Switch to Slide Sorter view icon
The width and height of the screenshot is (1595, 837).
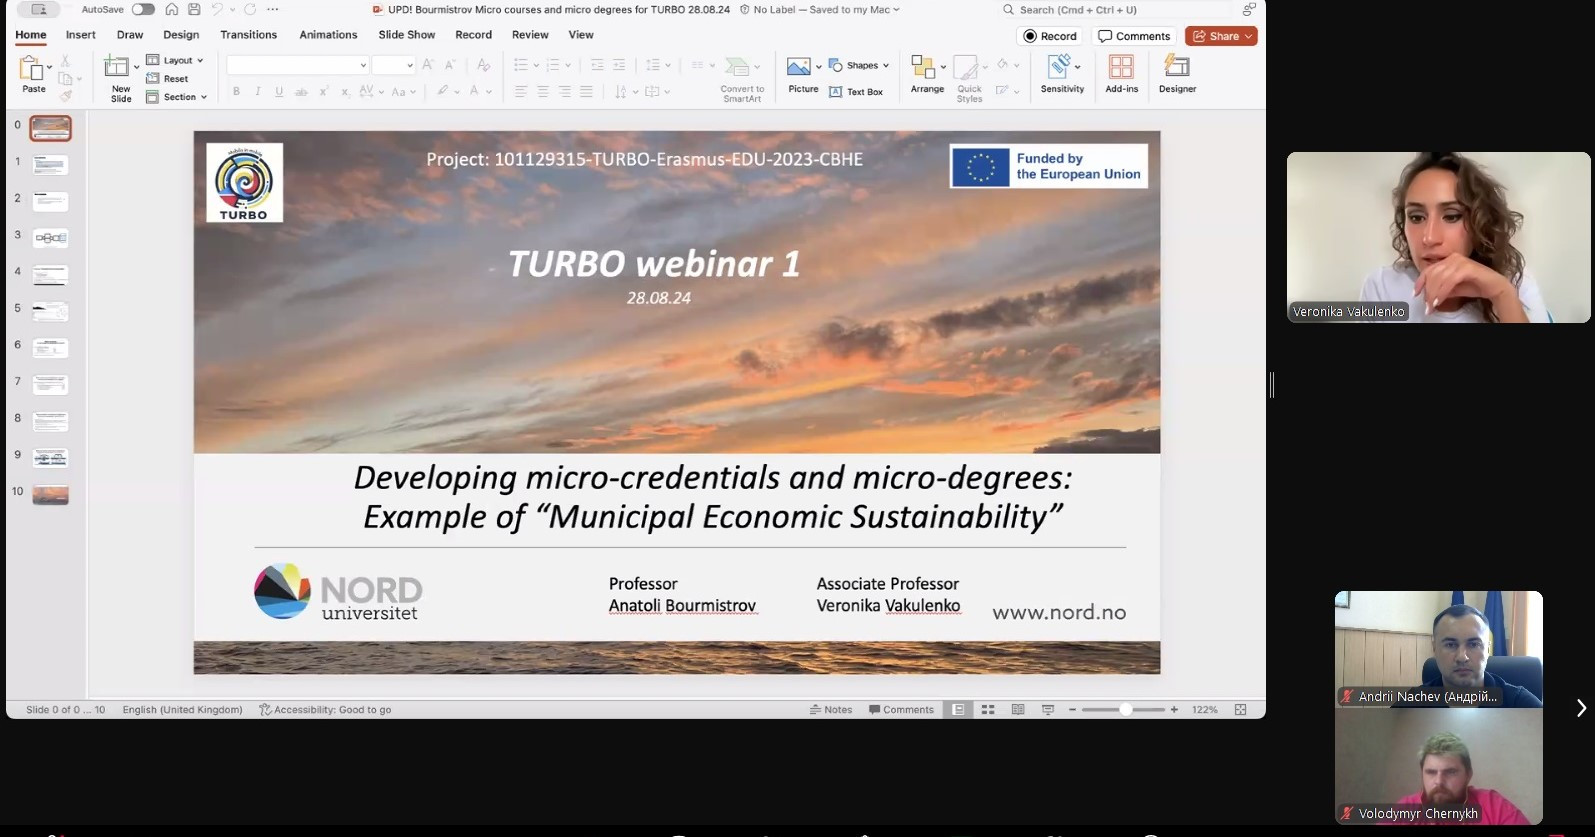[x=988, y=710]
